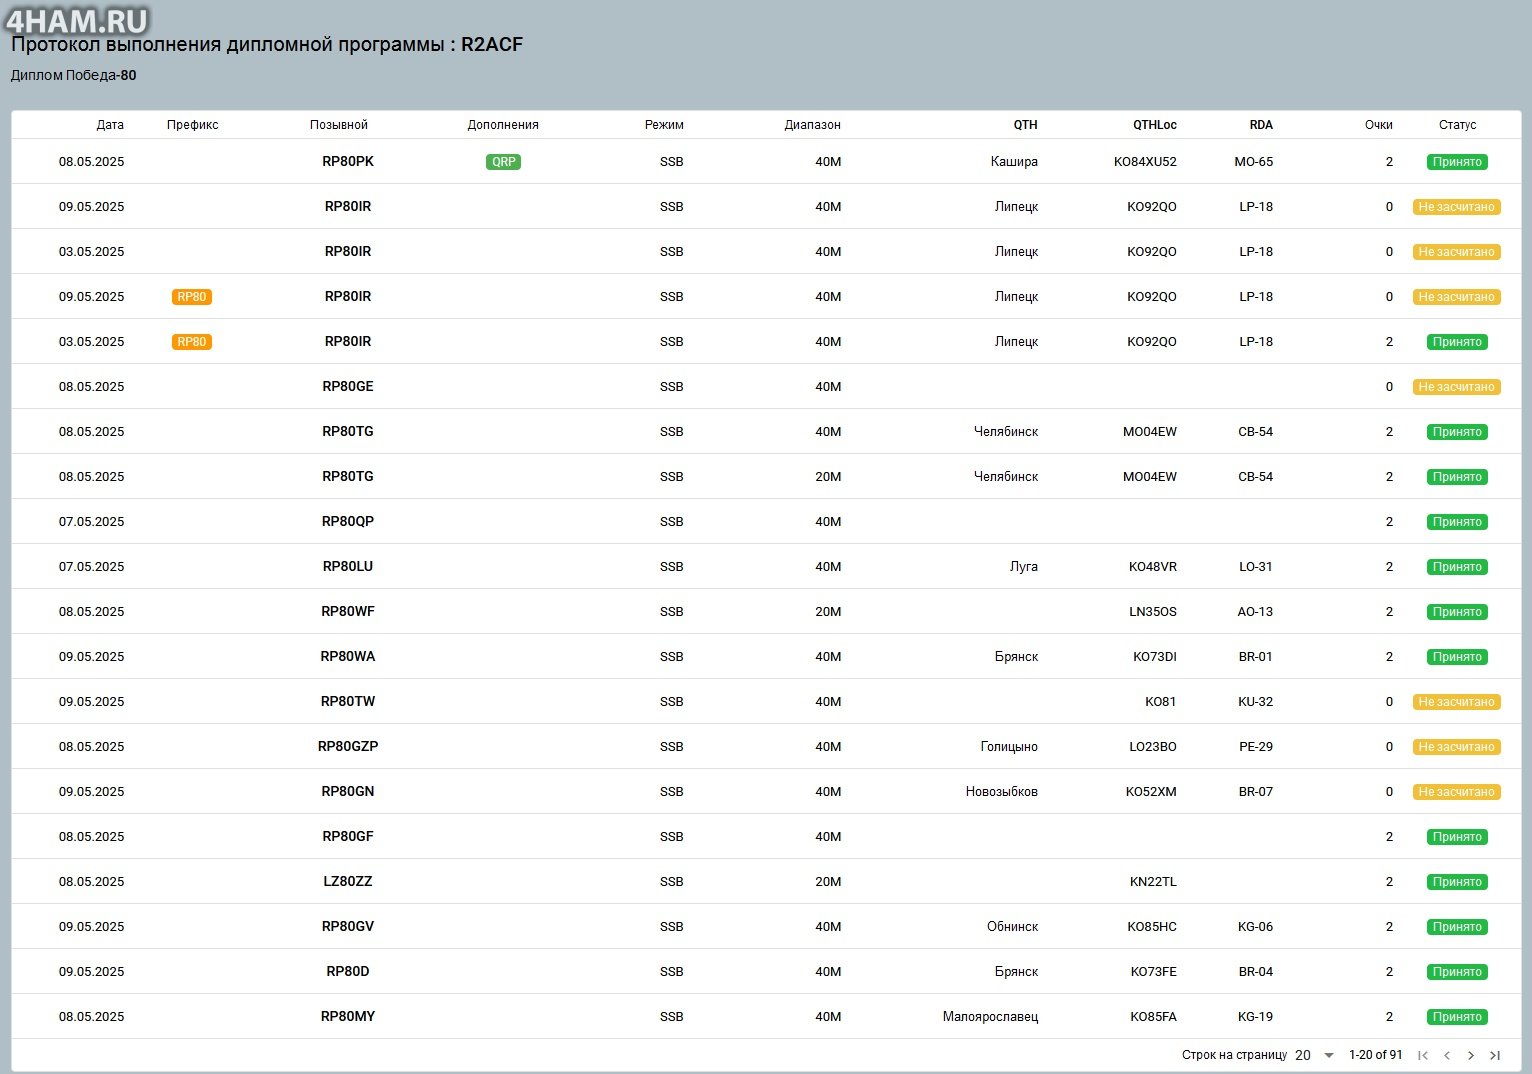Click the Очки column header
1532x1074 pixels.
(1378, 125)
